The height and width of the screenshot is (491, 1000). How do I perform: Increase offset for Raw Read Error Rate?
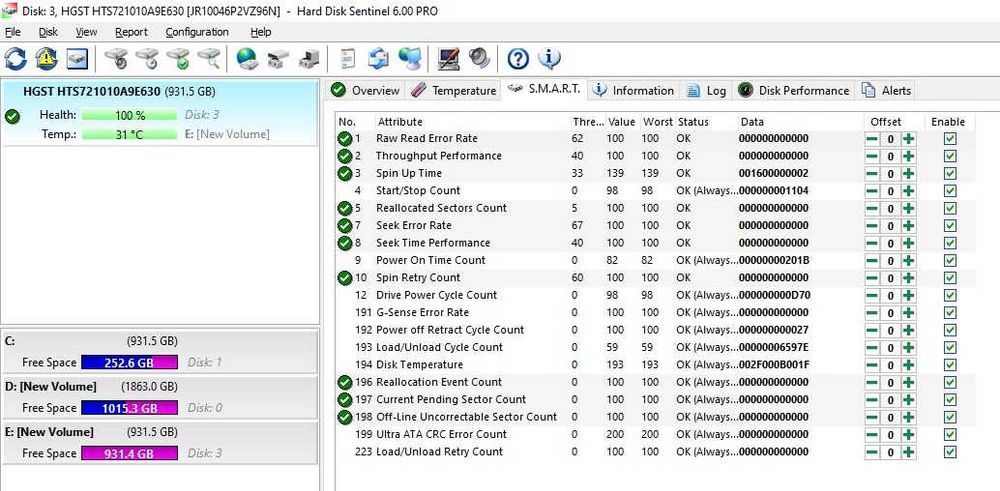(908, 139)
